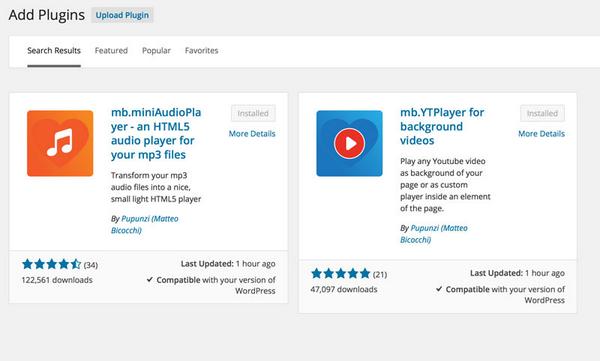Open the mb.YTPlayer for background videos title
600x361 pixels.
click(x=442, y=126)
